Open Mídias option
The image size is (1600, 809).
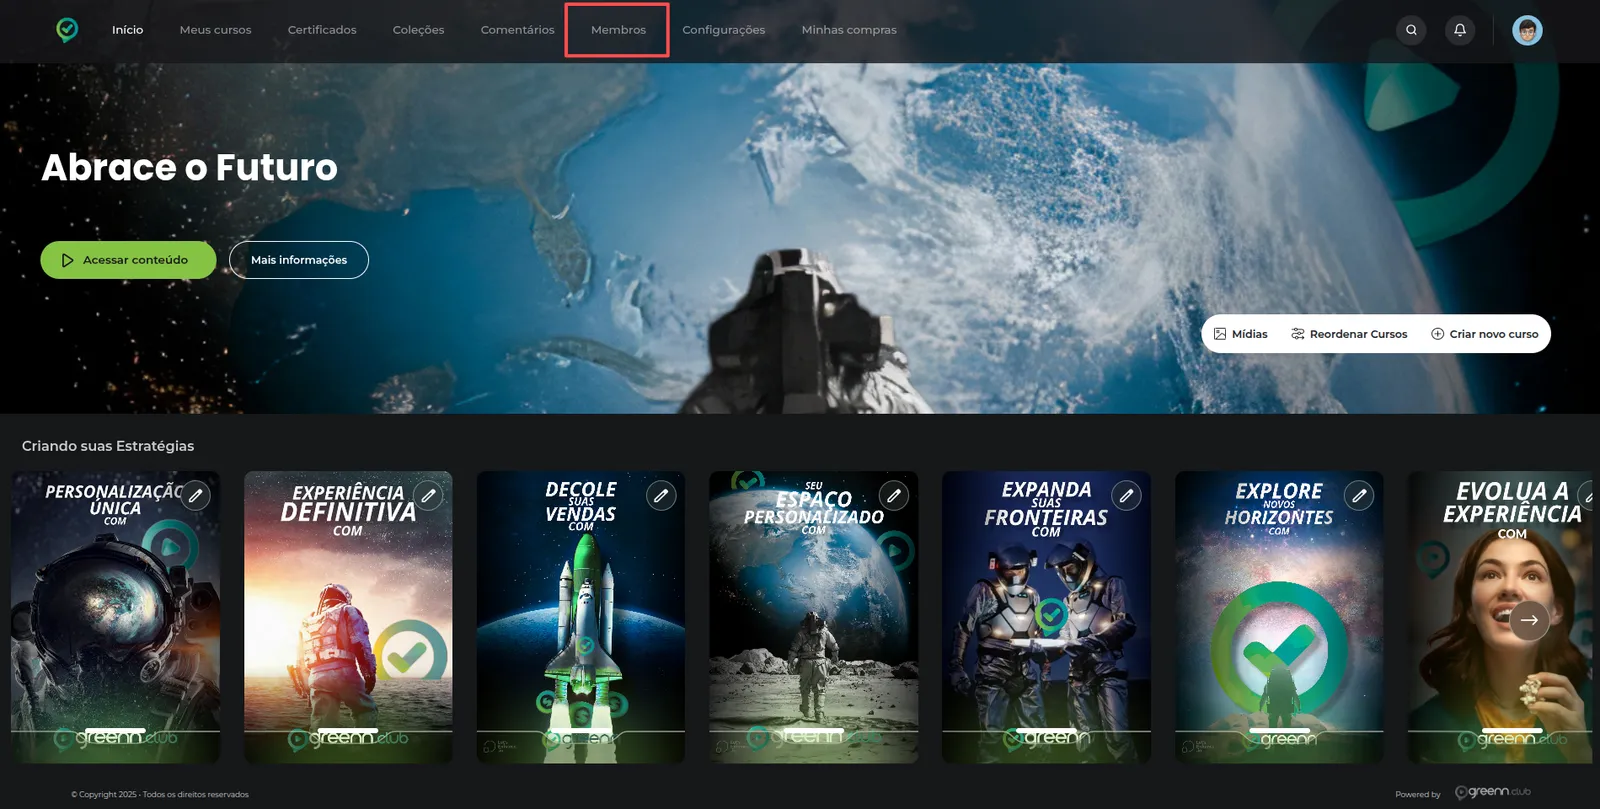(x=1240, y=334)
